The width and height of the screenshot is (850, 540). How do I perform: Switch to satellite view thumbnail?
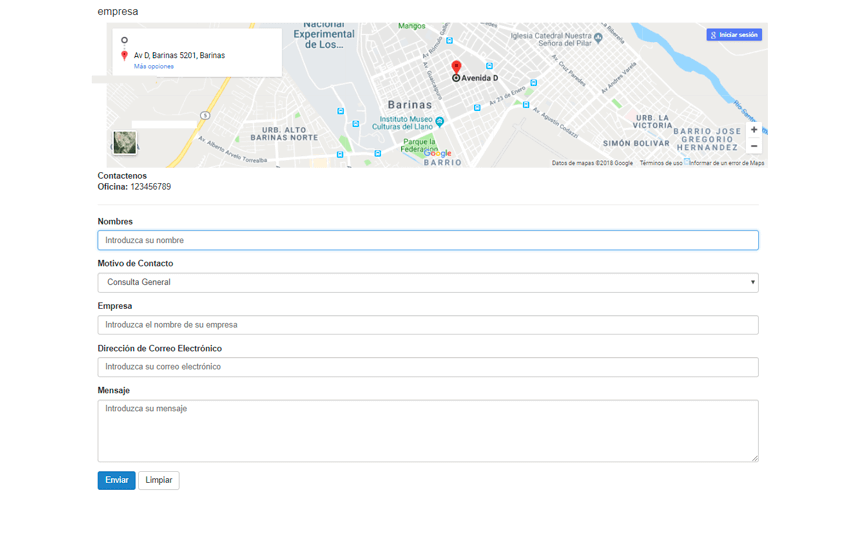pos(124,143)
